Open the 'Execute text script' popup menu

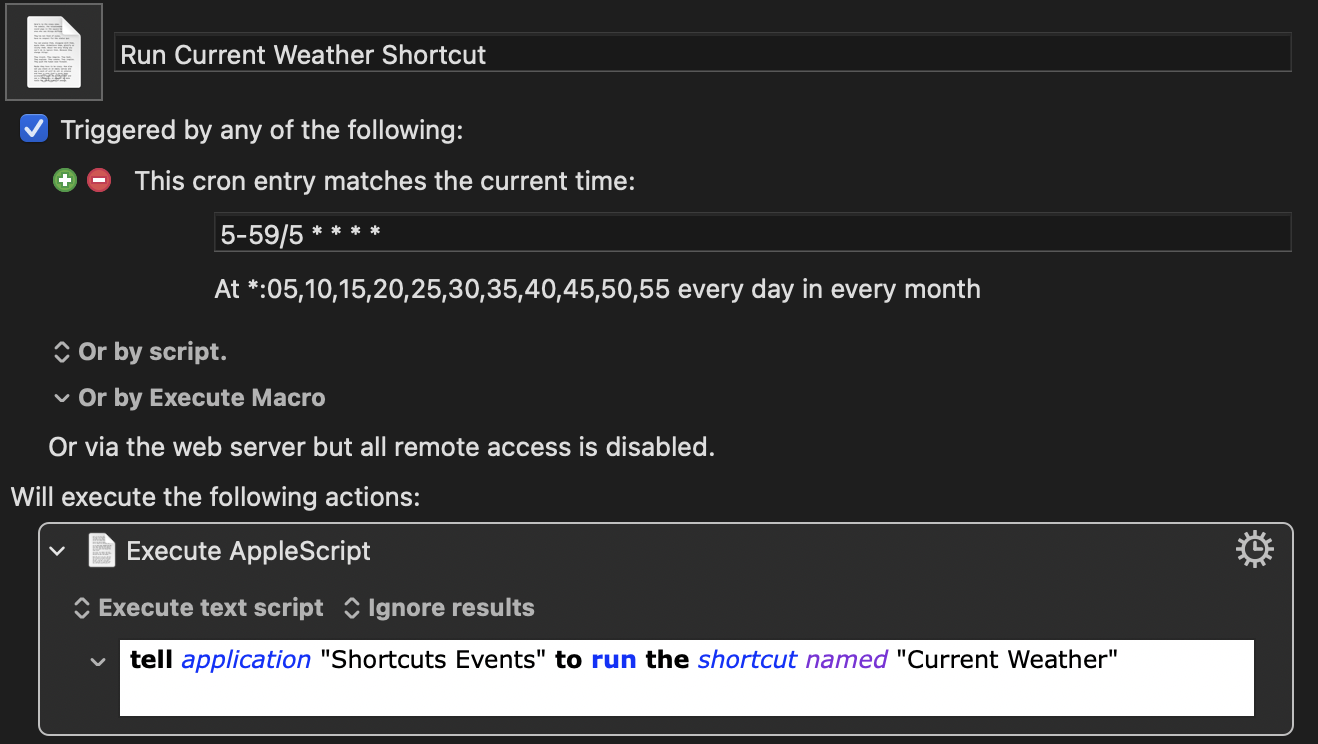click(199, 608)
